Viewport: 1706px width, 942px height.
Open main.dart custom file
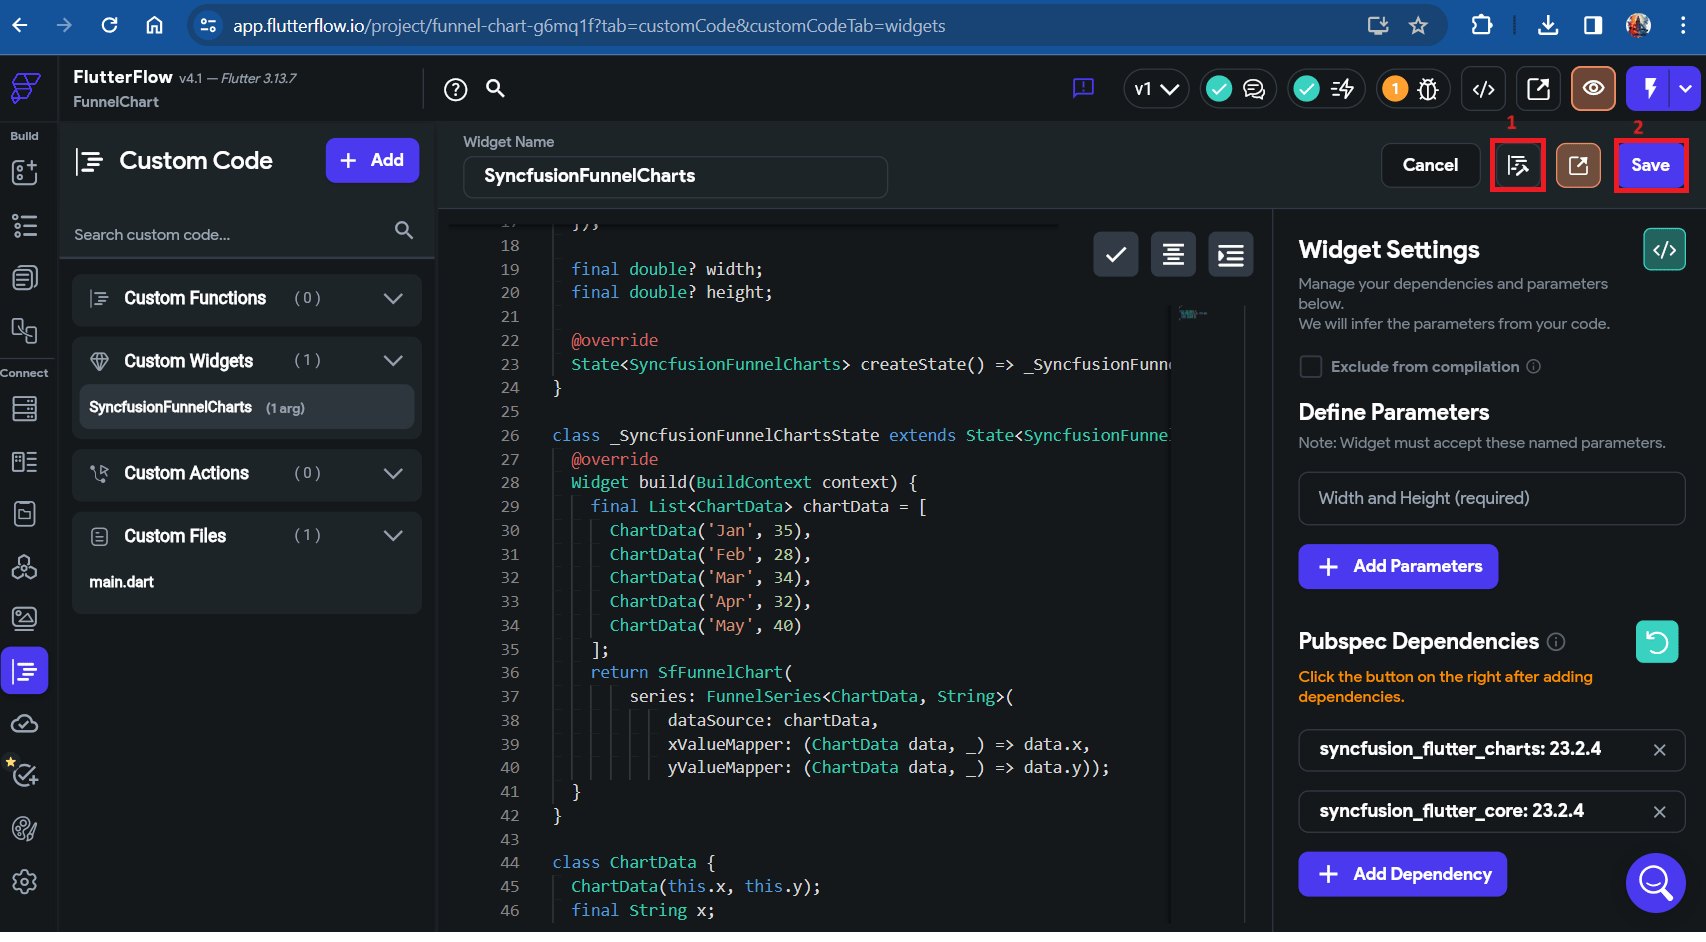[x=122, y=582]
